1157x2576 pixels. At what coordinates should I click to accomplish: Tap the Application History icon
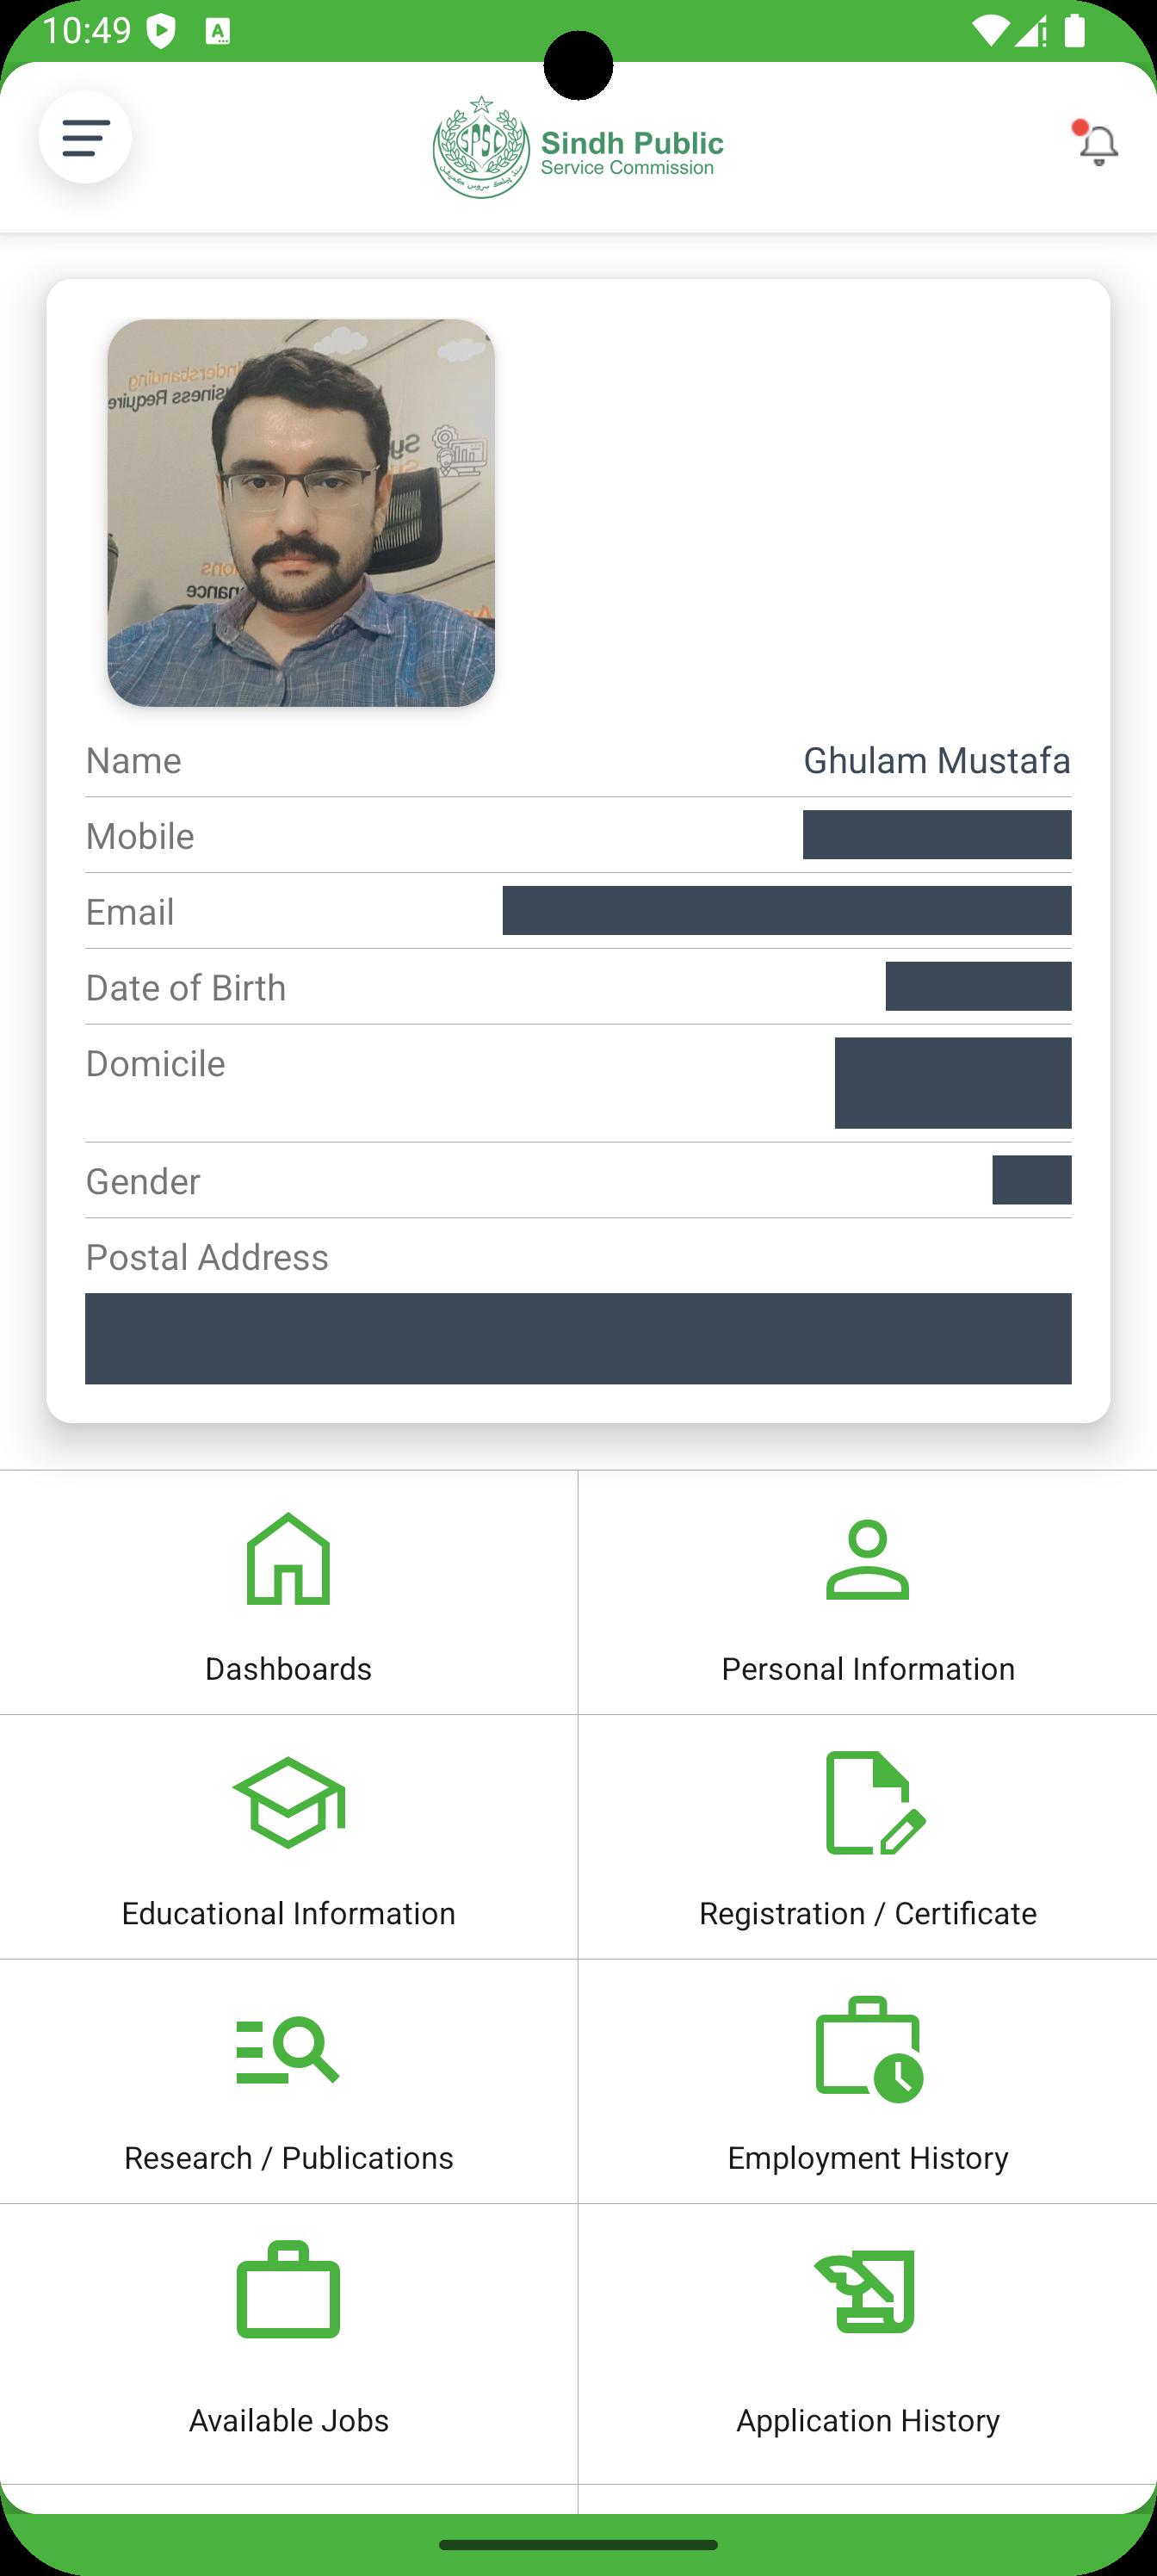click(x=866, y=2291)
